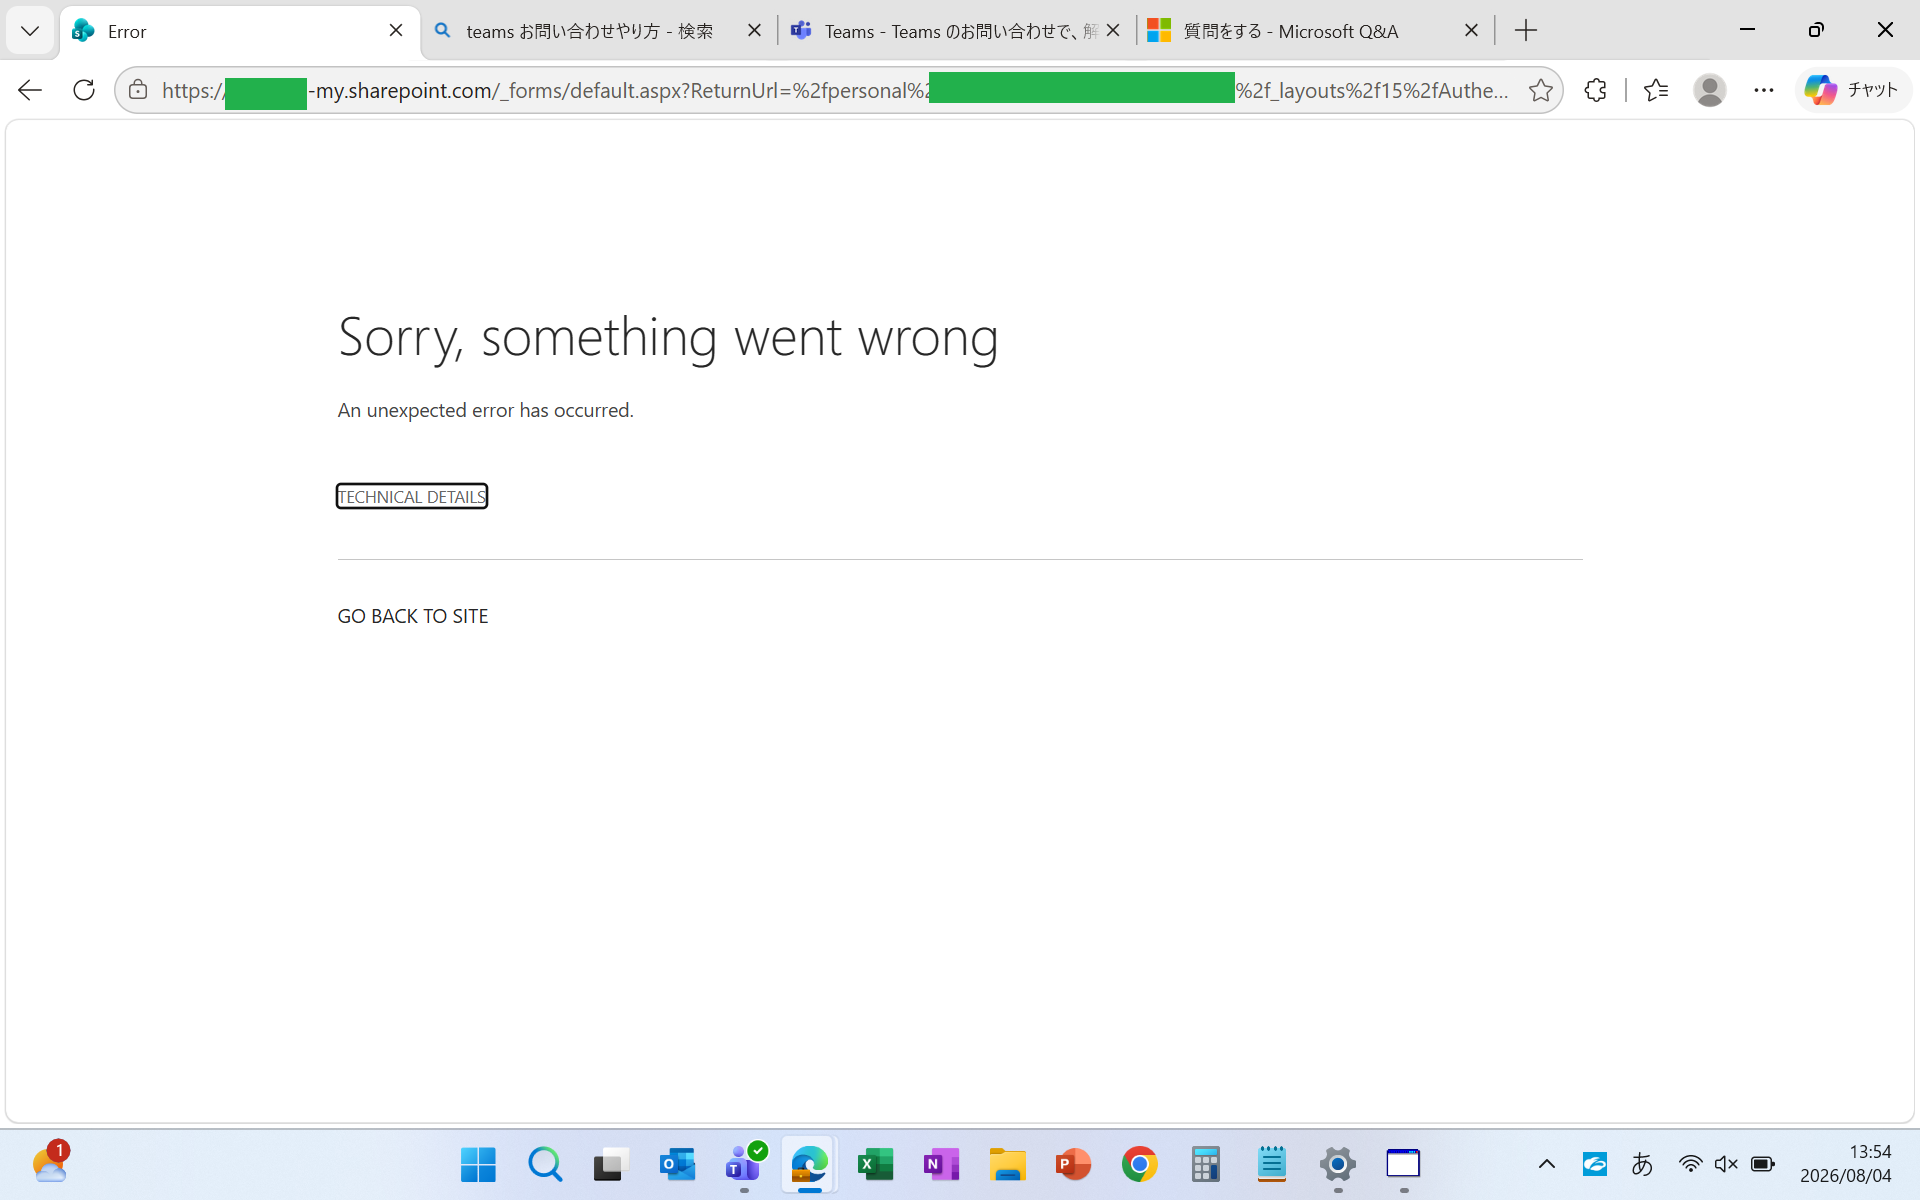Screen dimensions: 1920x1200
Task: Open Settings gear on taskbar
Action: point(1337,1165)
